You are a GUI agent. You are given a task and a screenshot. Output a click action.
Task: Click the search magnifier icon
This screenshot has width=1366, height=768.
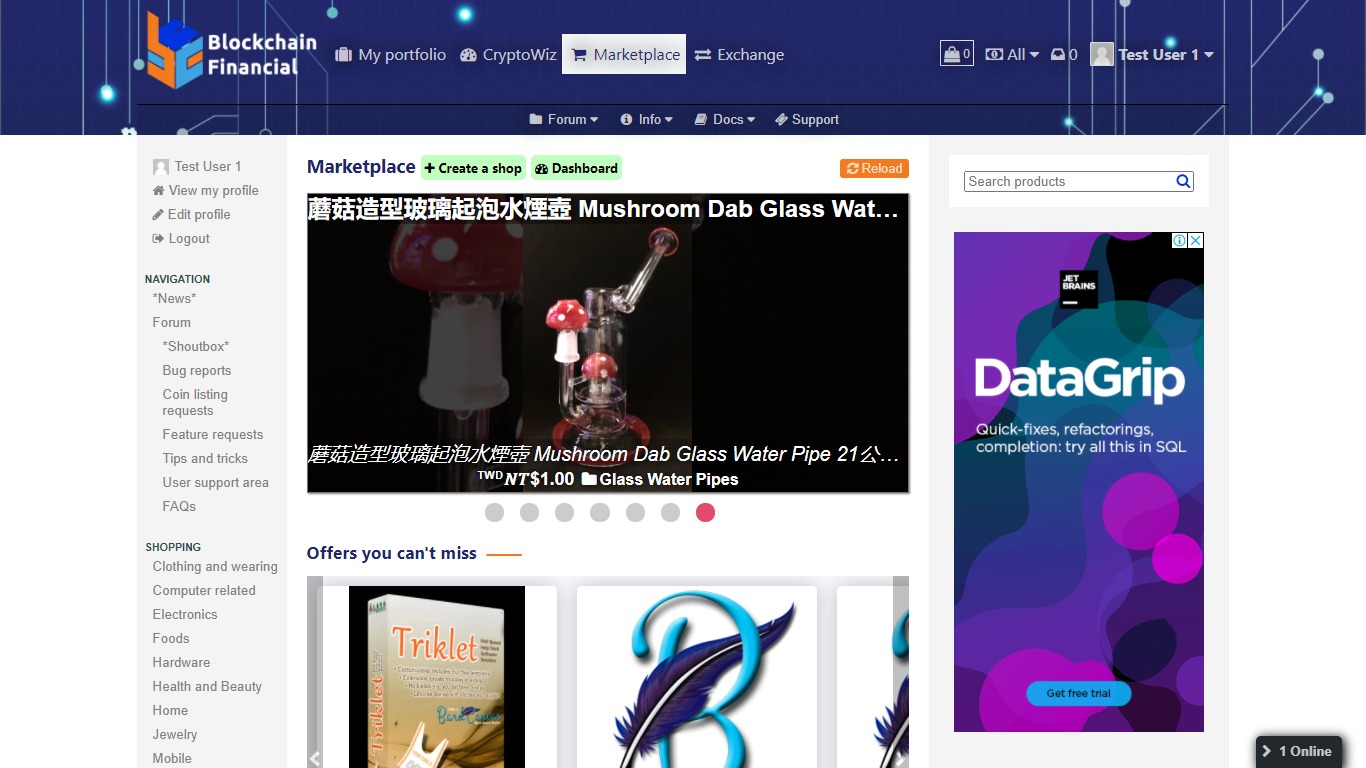tap(1183, 181)
